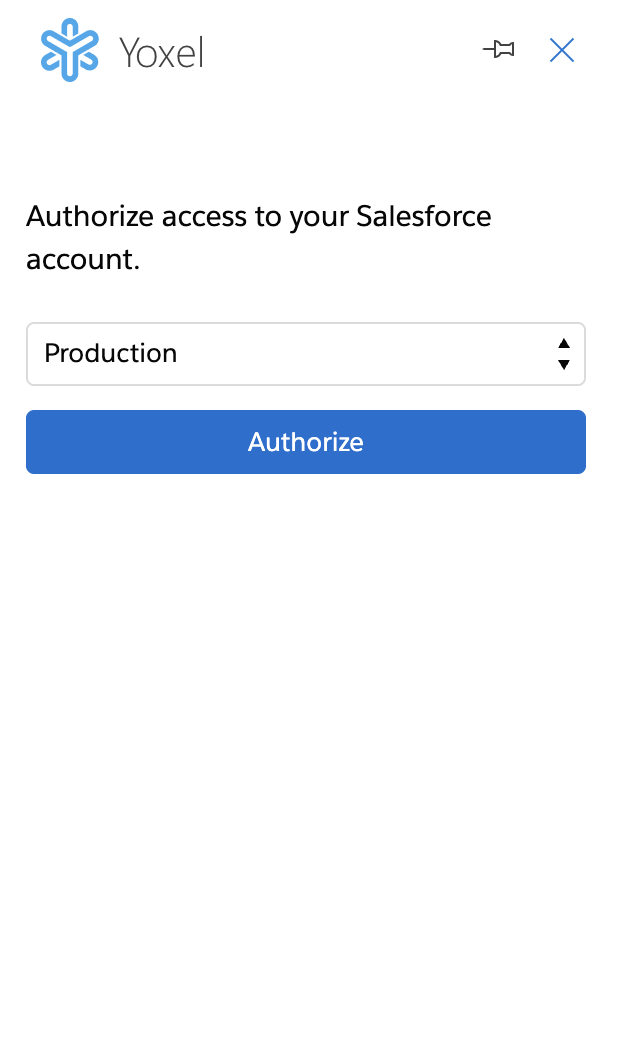The height and width of the screenshot is (1042, 618).
Task: Click the blue snowflake-shaped Yoxel emblem
Action: pyautogui.click(x=70, y=50)
